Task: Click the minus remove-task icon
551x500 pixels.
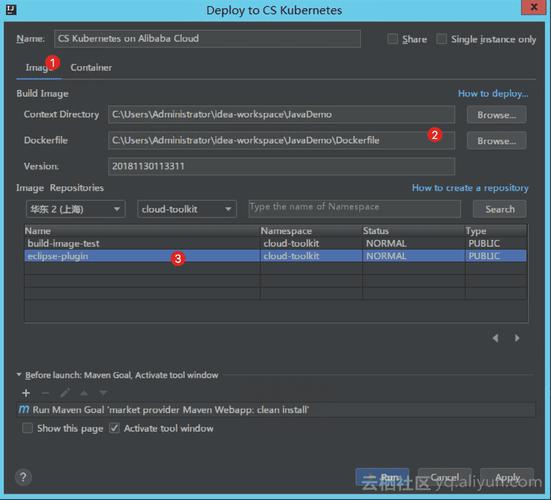Action: (45, 393)
